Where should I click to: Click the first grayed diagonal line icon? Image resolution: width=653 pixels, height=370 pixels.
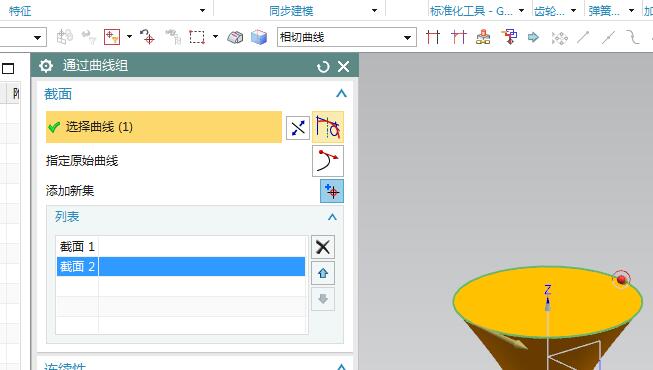pyautogui.click(x=583, y=37)
